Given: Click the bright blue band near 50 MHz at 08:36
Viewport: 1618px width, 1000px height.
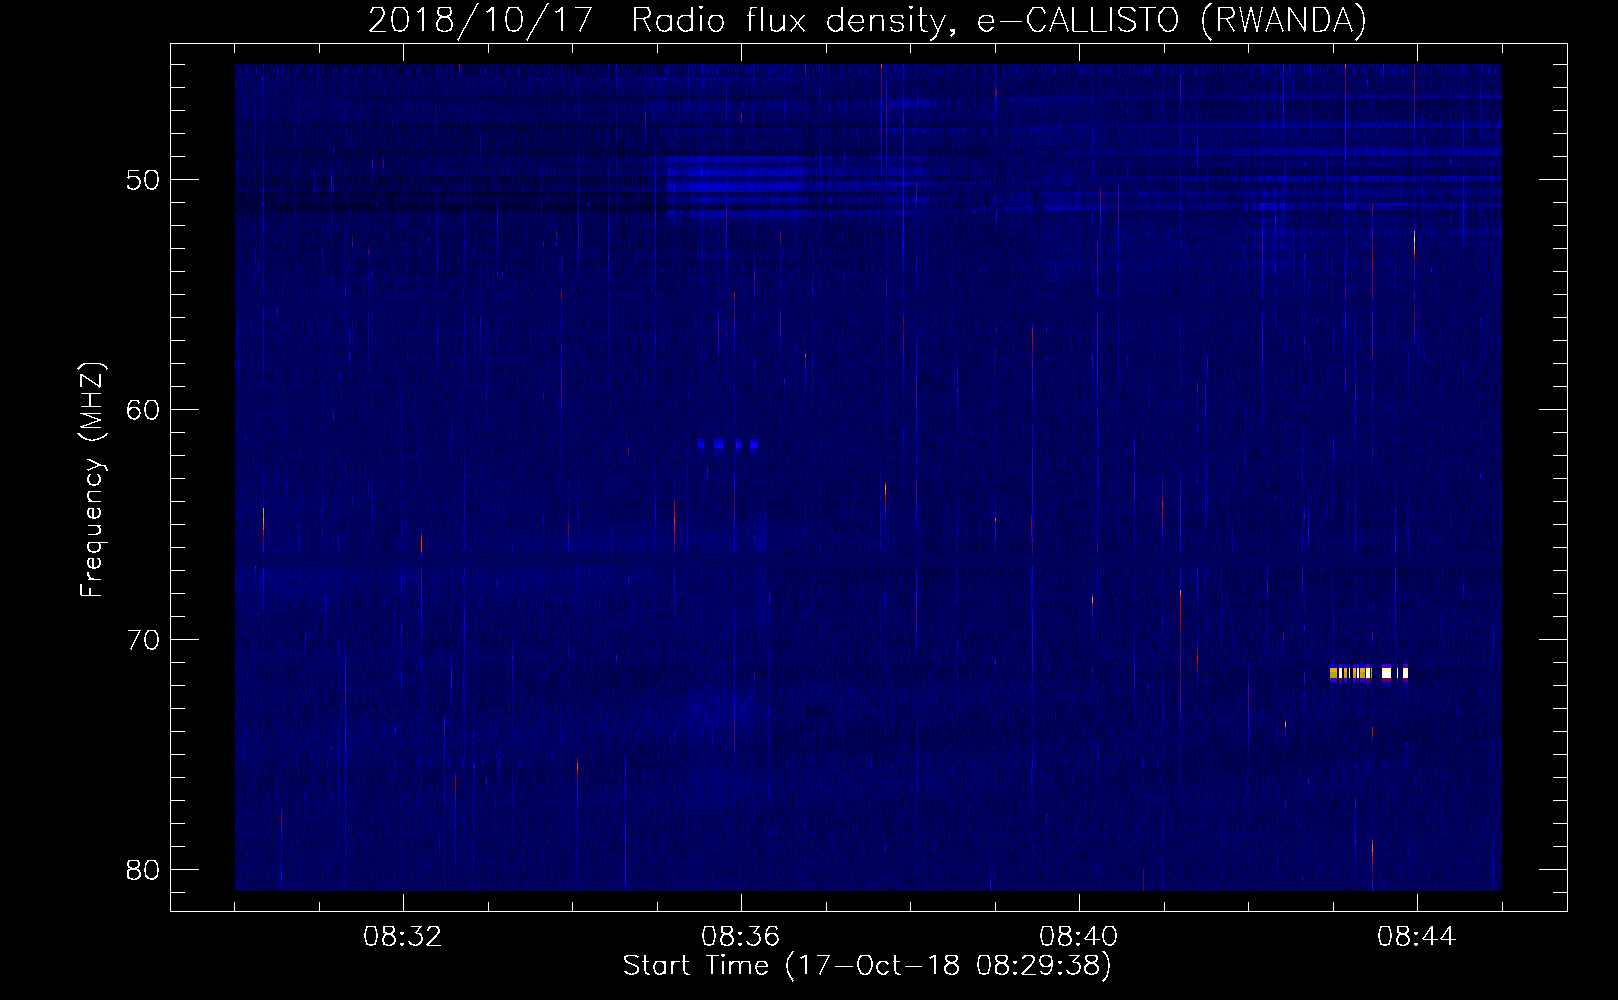Looking at the screenshot, I should (735, 186).
